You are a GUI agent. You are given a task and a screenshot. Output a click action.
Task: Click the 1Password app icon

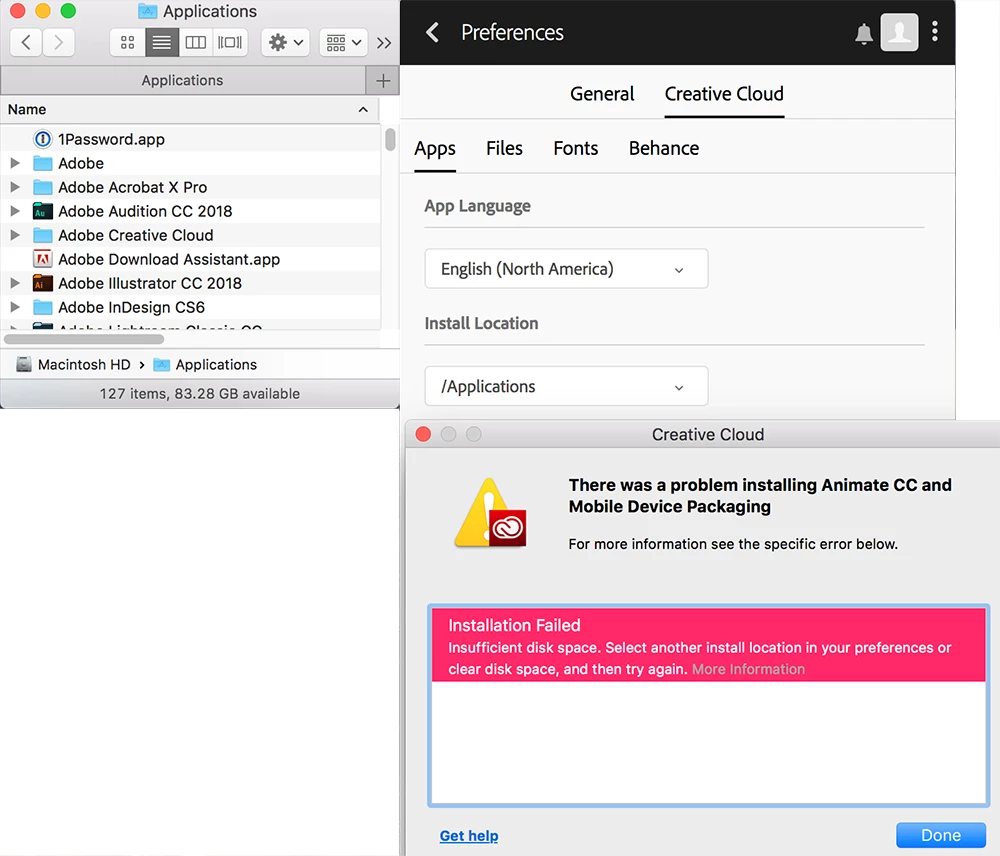click(x=43, y=139)
